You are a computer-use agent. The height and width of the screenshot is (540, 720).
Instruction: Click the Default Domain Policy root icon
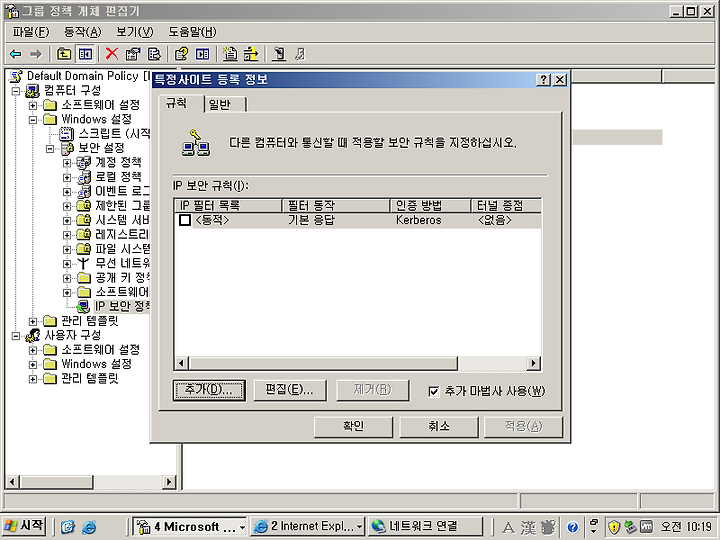[17, 76]
